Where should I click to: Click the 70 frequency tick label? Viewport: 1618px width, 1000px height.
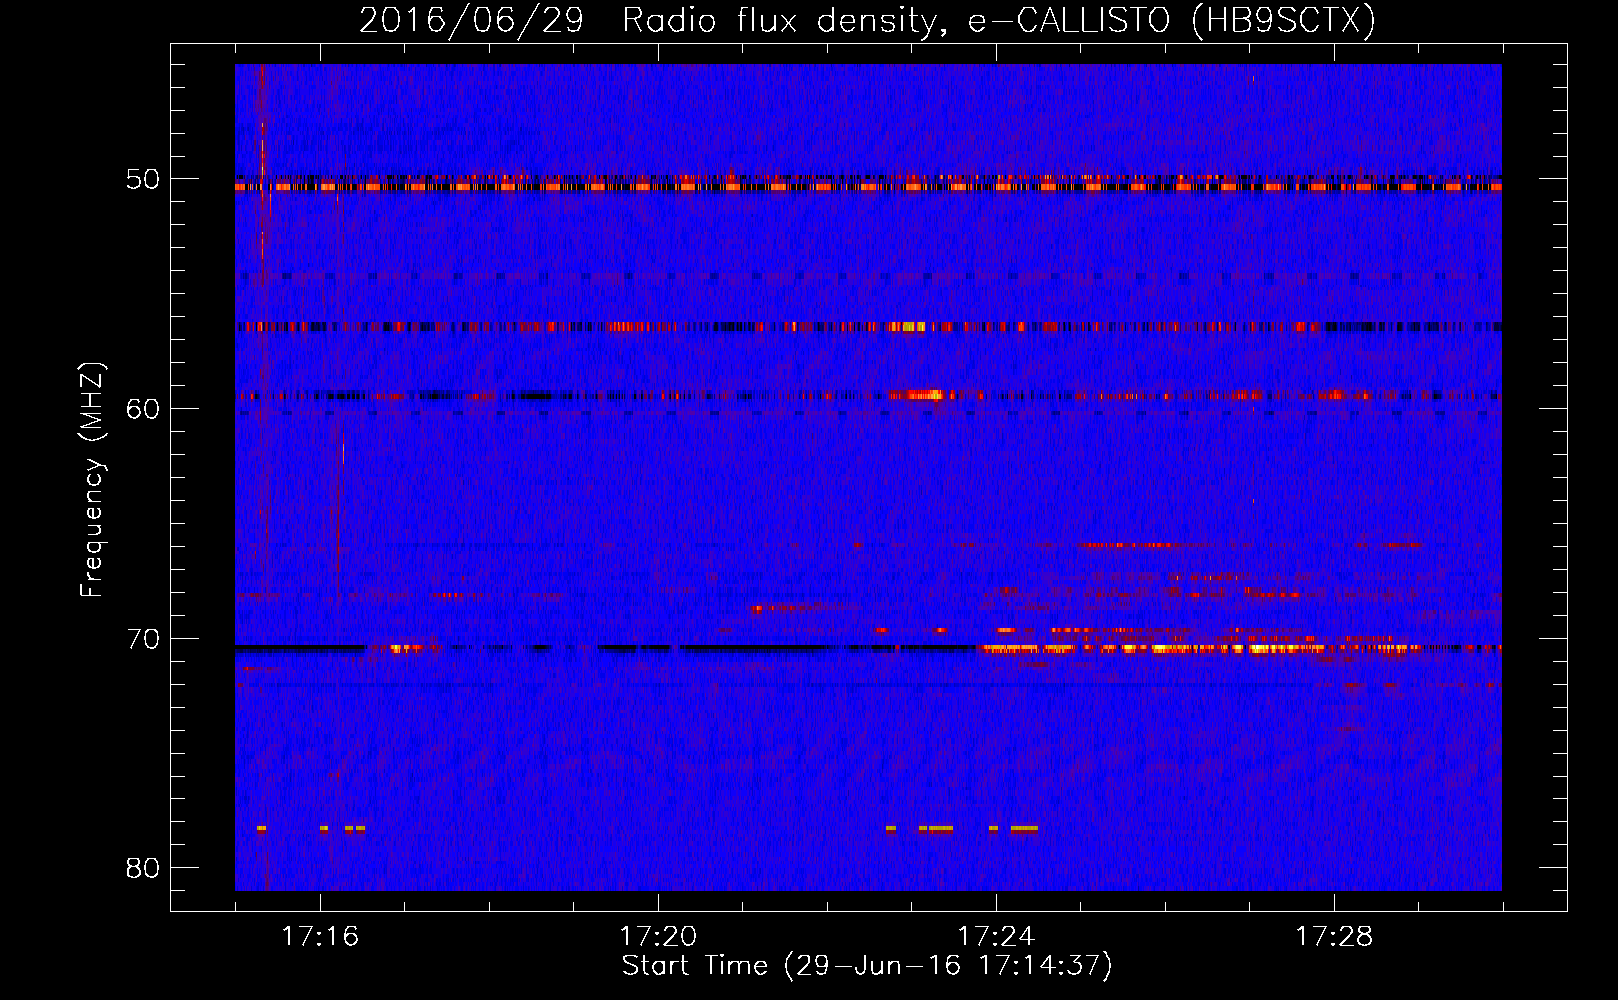tap(143, 639)
